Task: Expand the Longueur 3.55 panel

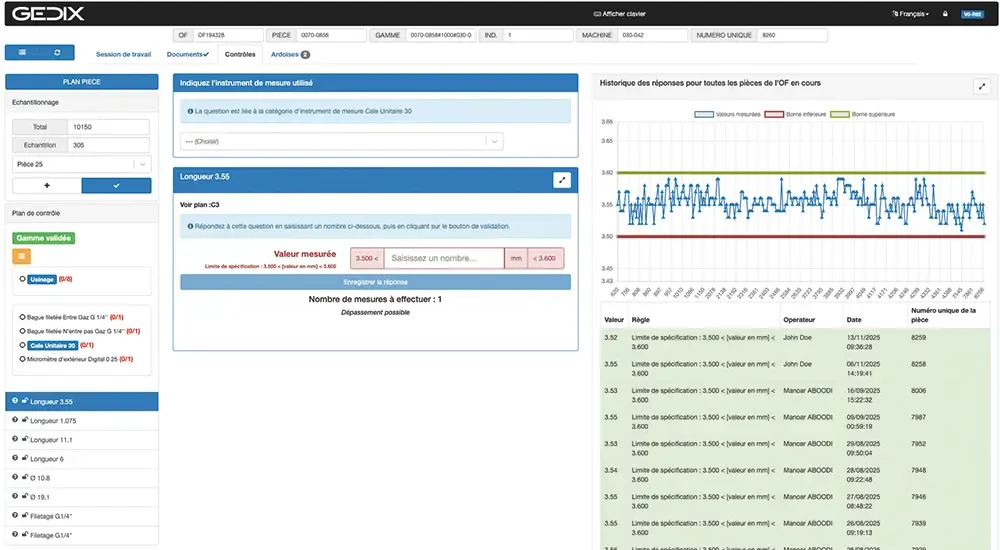Action: pos(561,180)
